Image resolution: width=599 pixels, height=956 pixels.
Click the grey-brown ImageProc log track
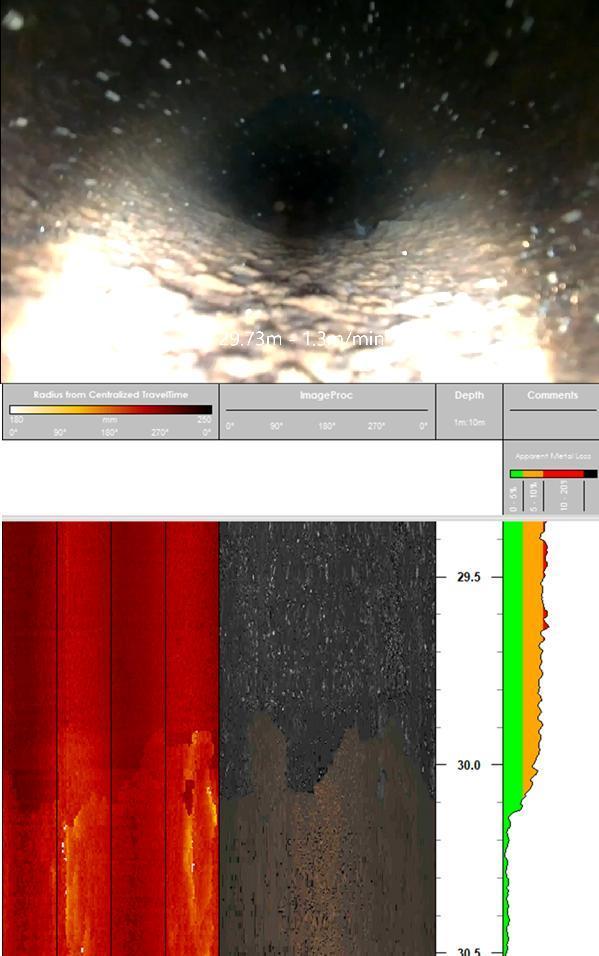327,738
